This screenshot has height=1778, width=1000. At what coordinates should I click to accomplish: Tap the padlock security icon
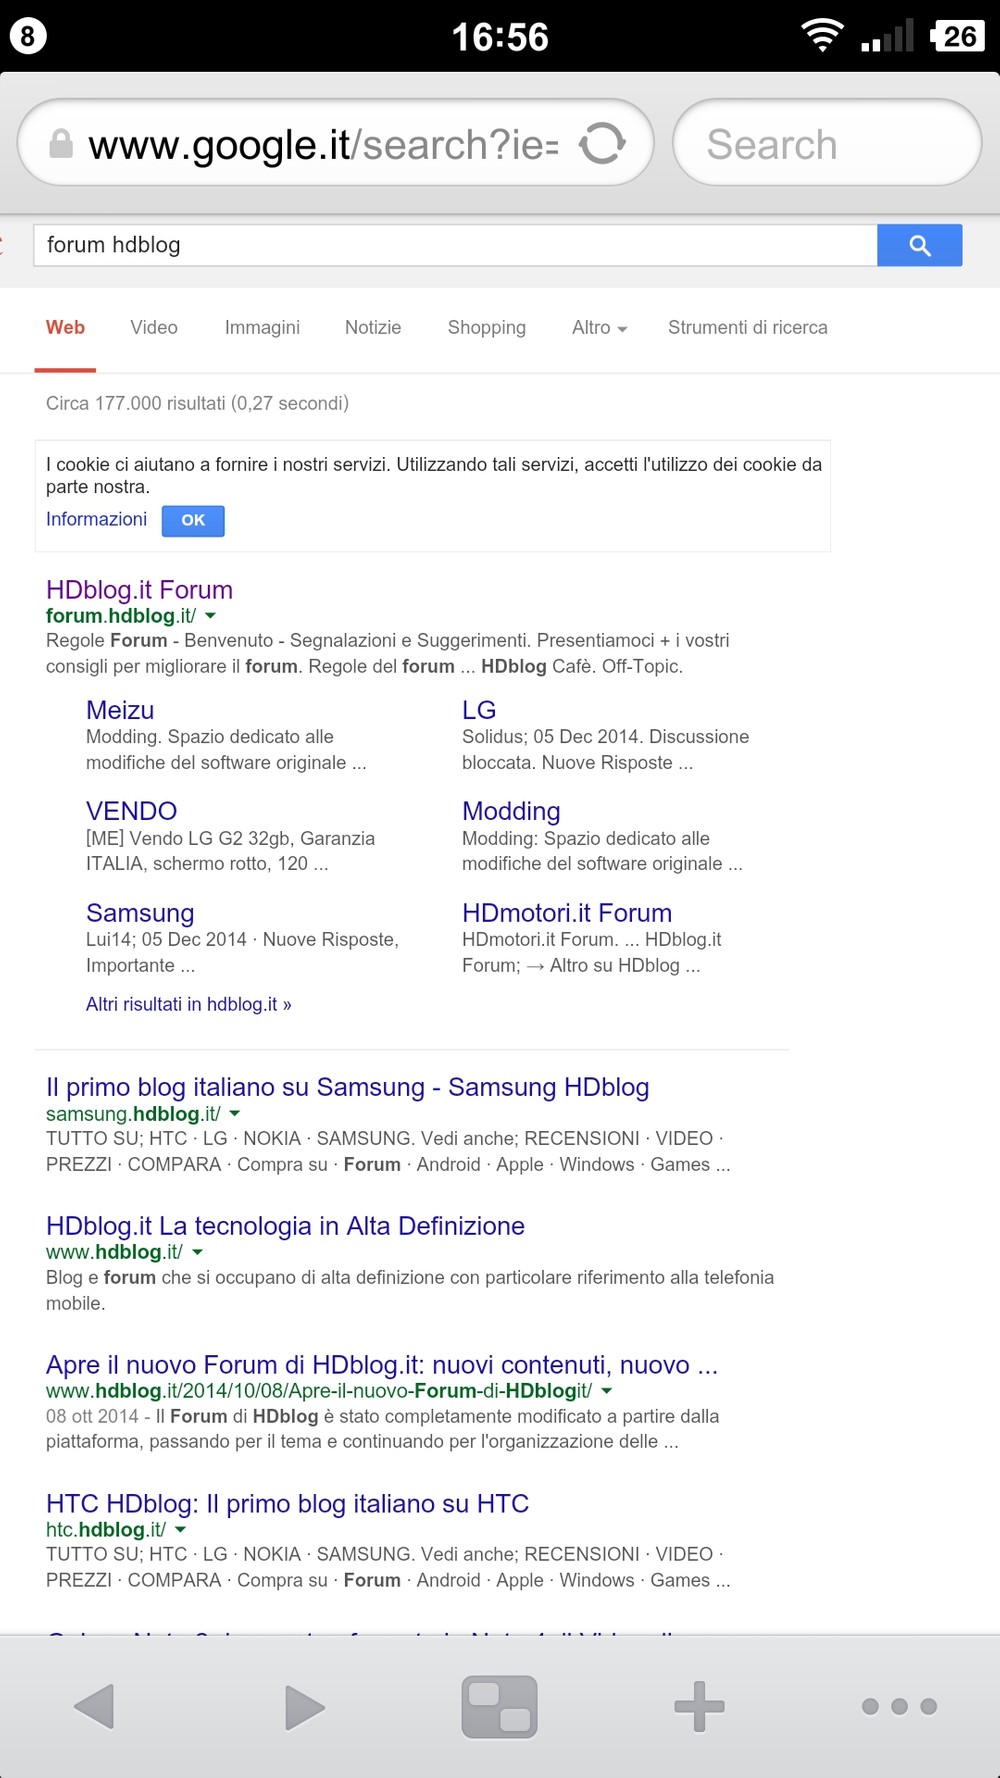[x=61, y=144]
